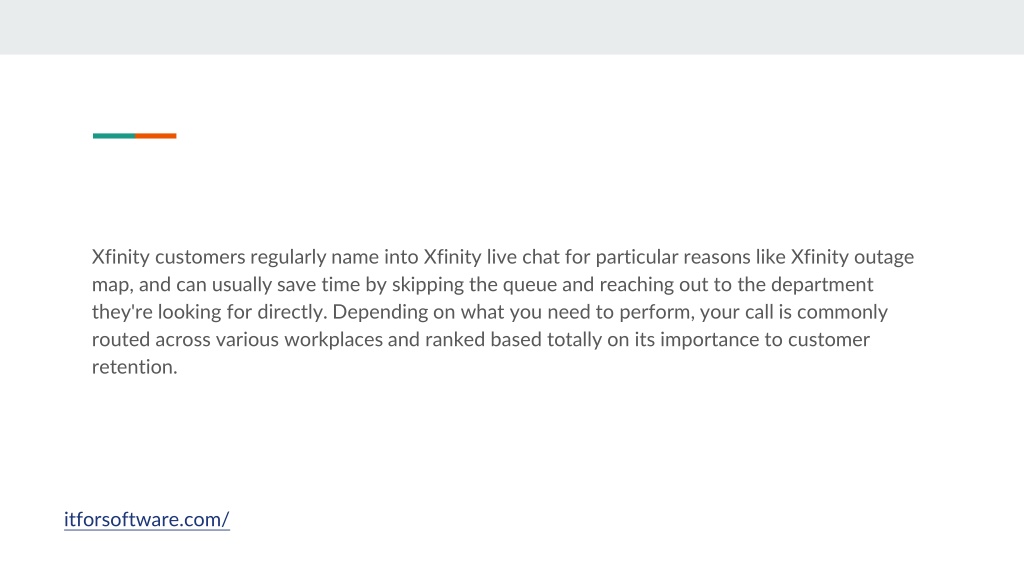
Task: Open the itforsoftware.com/ link
Action: (x=146, y=519)
